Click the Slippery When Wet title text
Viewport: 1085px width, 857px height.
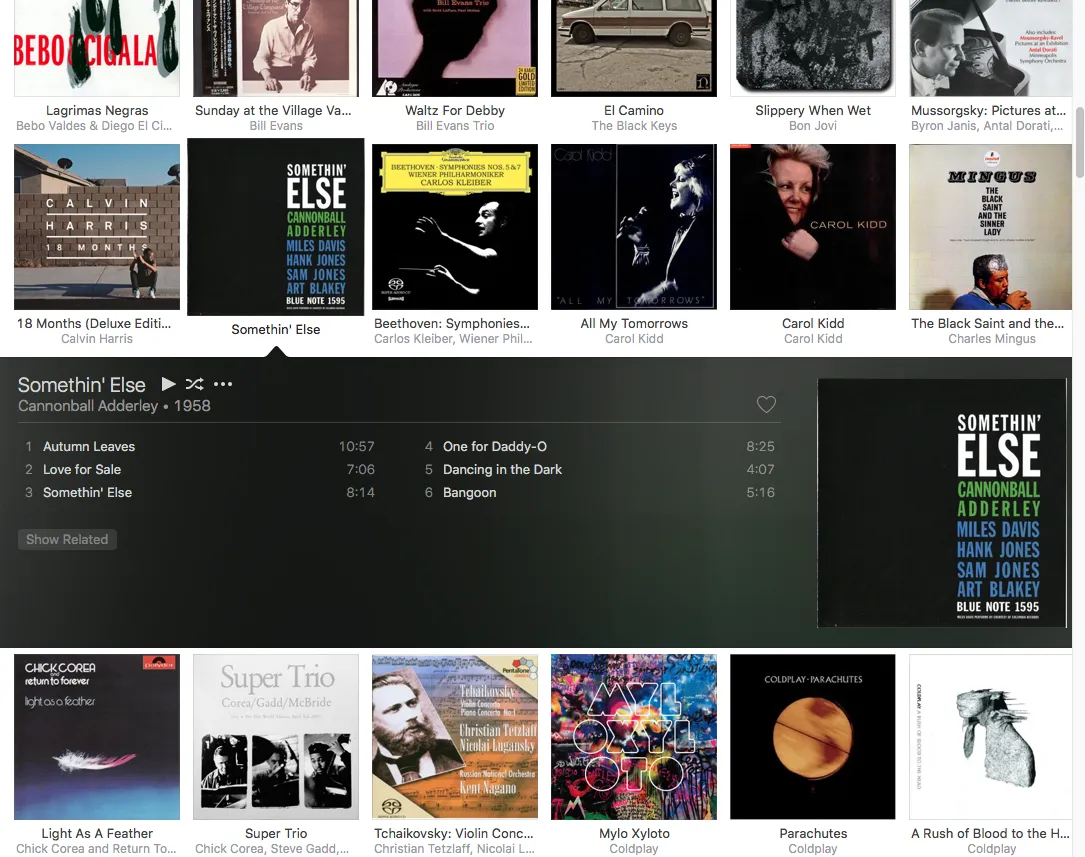tap(813, 111)
